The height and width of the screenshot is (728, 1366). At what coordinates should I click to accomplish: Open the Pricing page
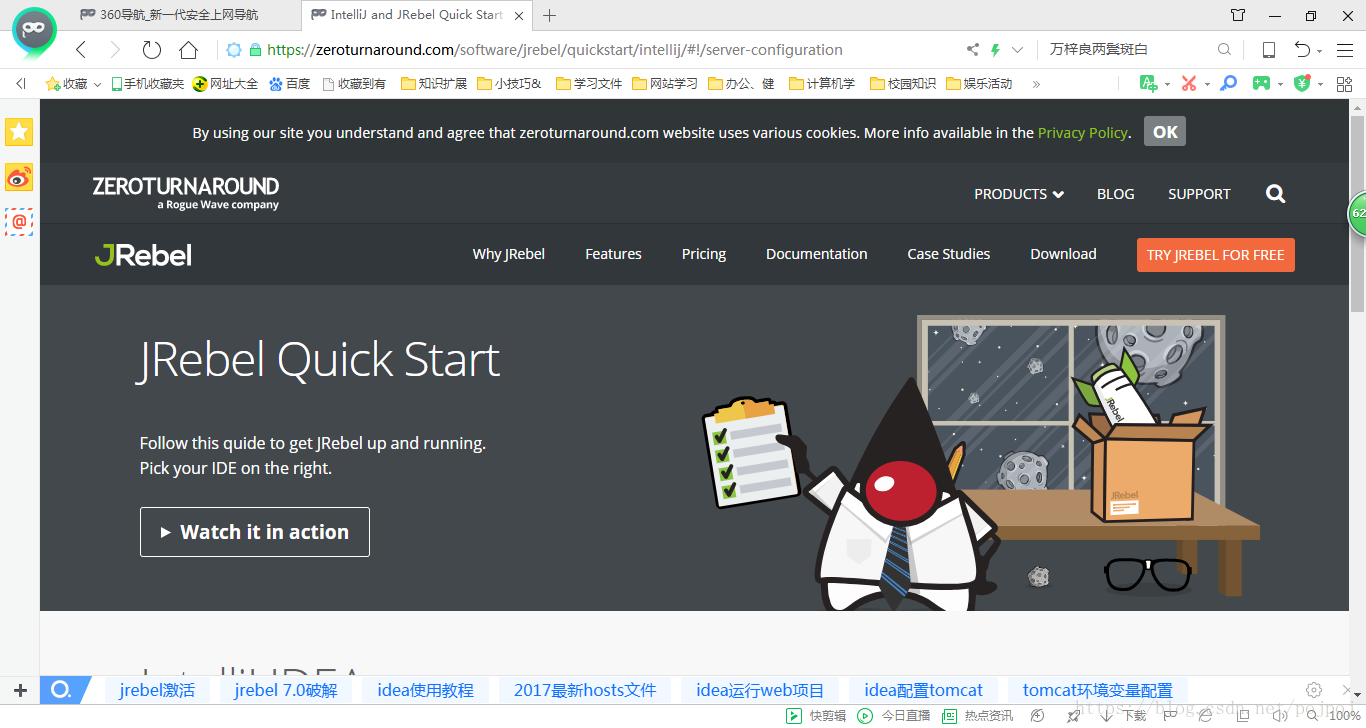(704, 254)
